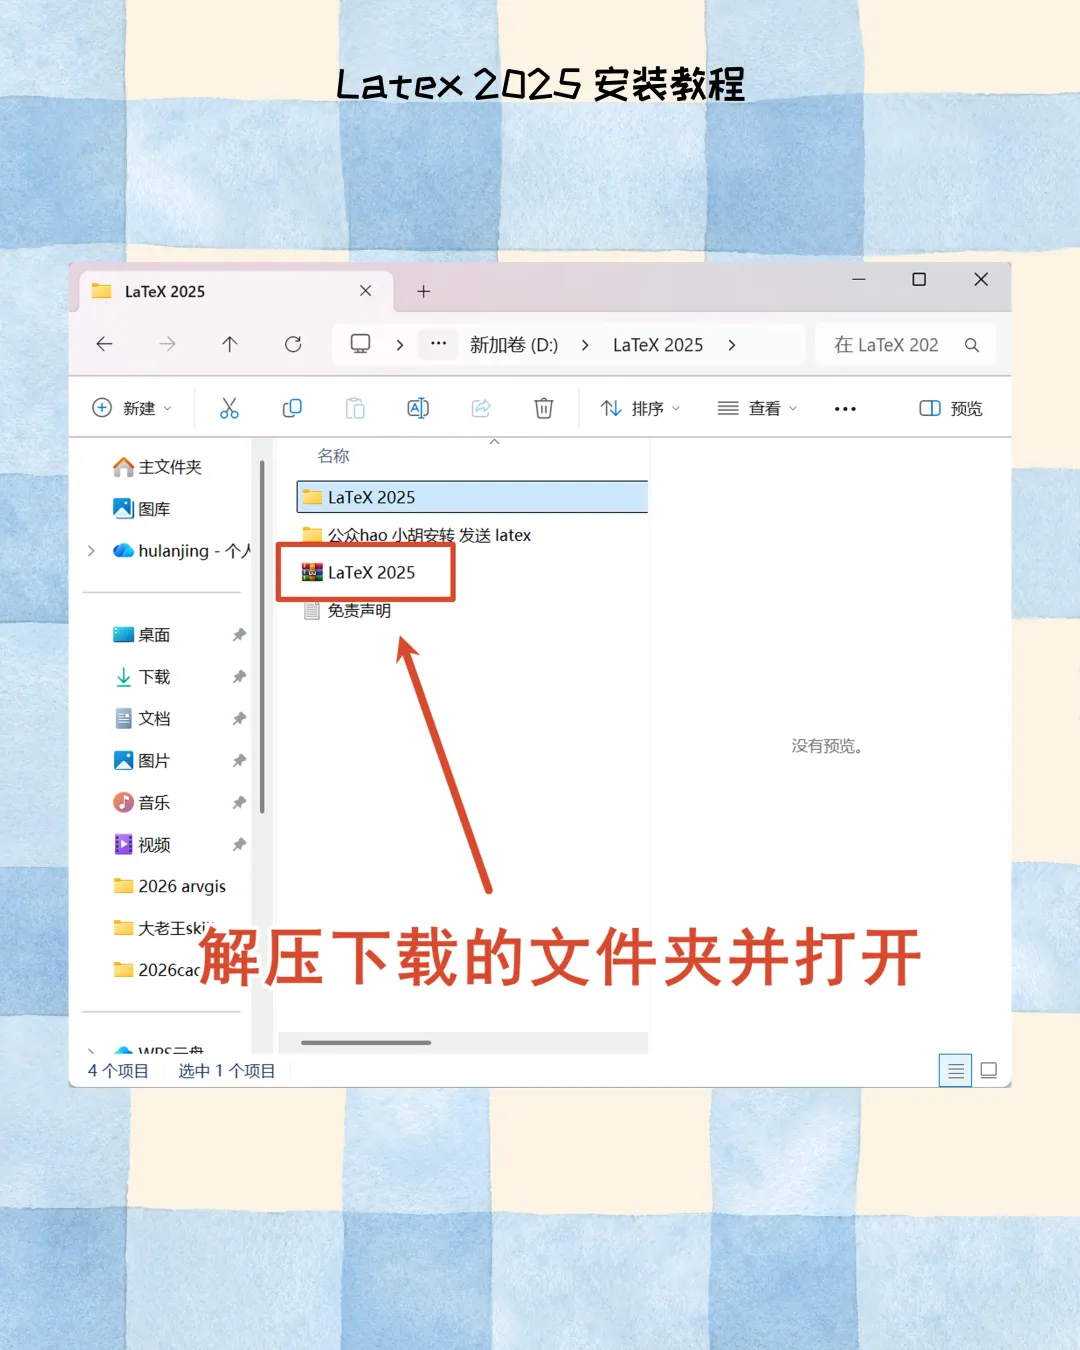Viewport: 1080px width, 1350px height.
Task: Click the Paste clipboard icon
Action: pos(355,408)
